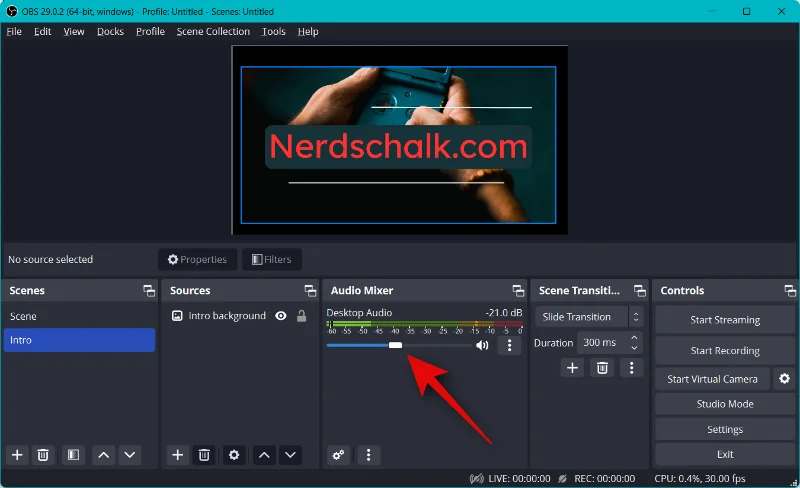Image resolution: width=800 pixels, height=488 pixels.
Task: Open the Slide Transition dropdown
Action: click(x=589, y=317)
